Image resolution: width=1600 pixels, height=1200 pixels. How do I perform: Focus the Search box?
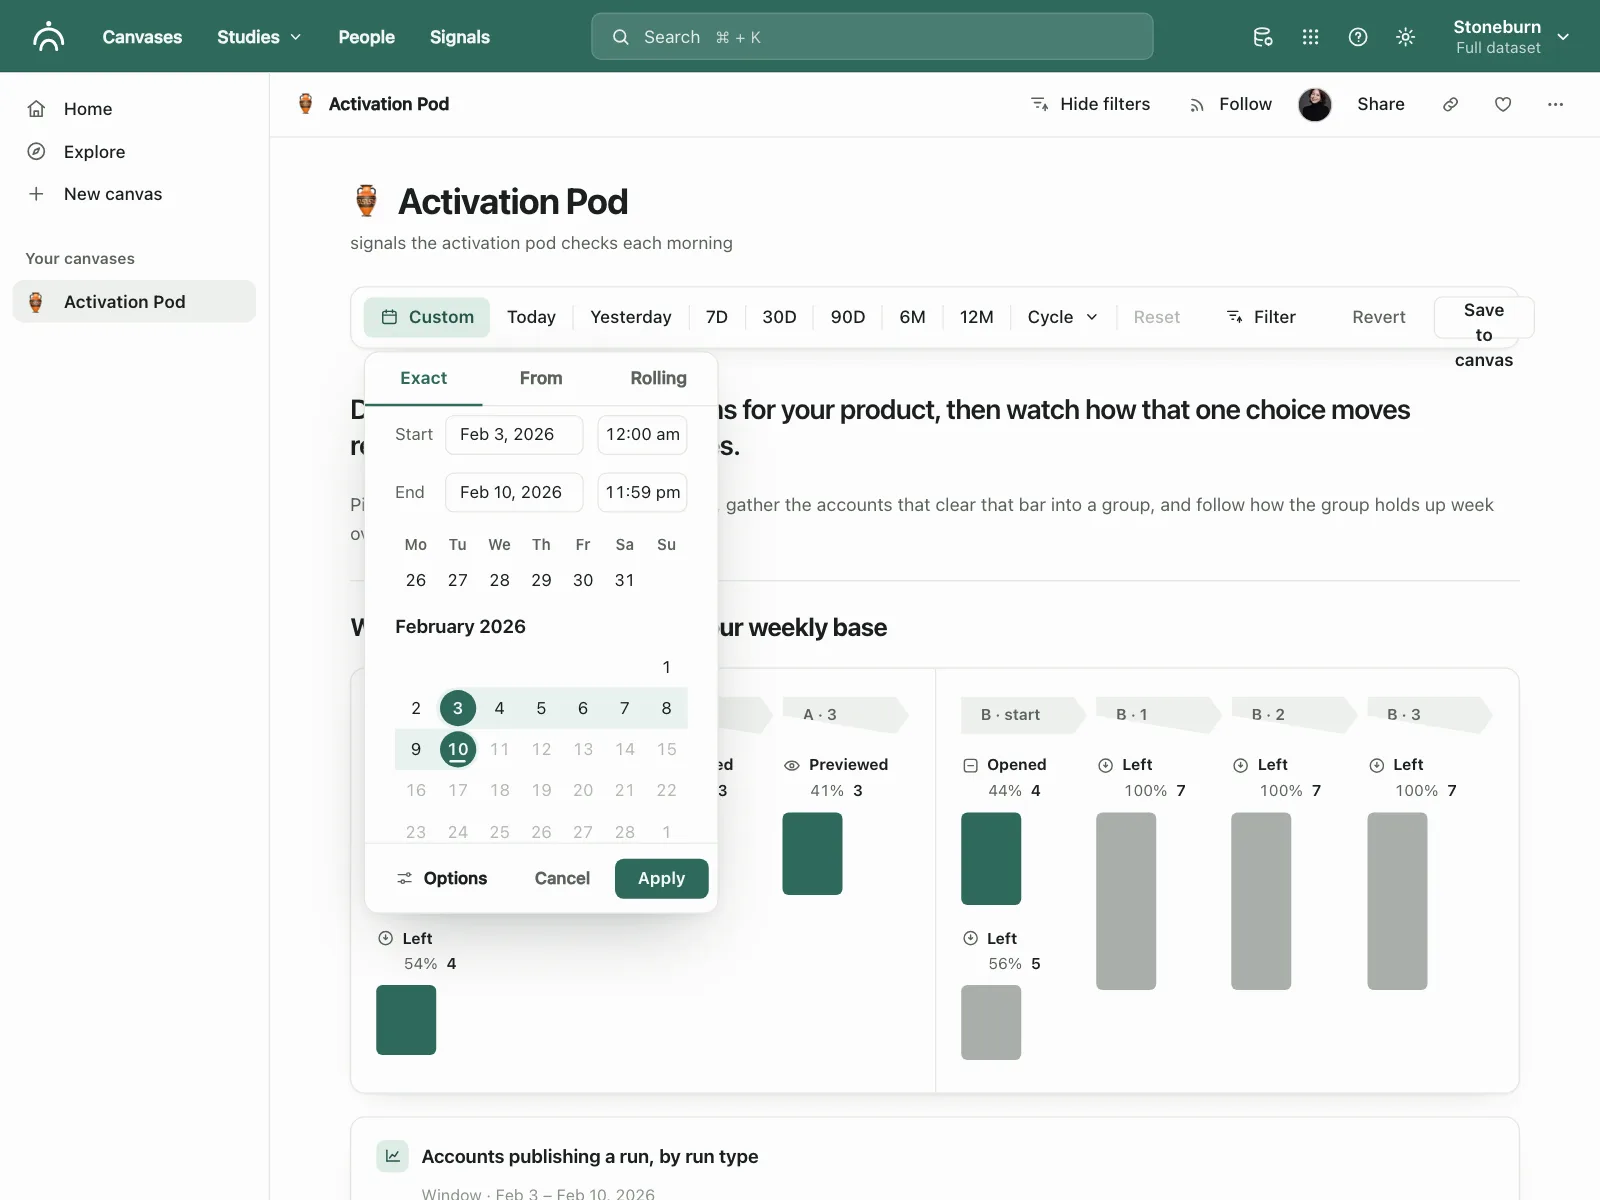pos(872,37)
